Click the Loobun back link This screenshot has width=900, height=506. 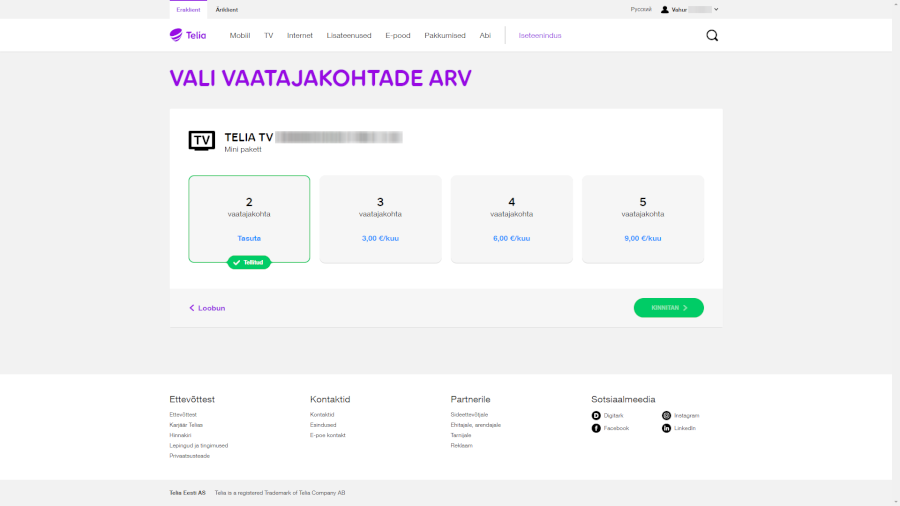click(x=207, y=308)
